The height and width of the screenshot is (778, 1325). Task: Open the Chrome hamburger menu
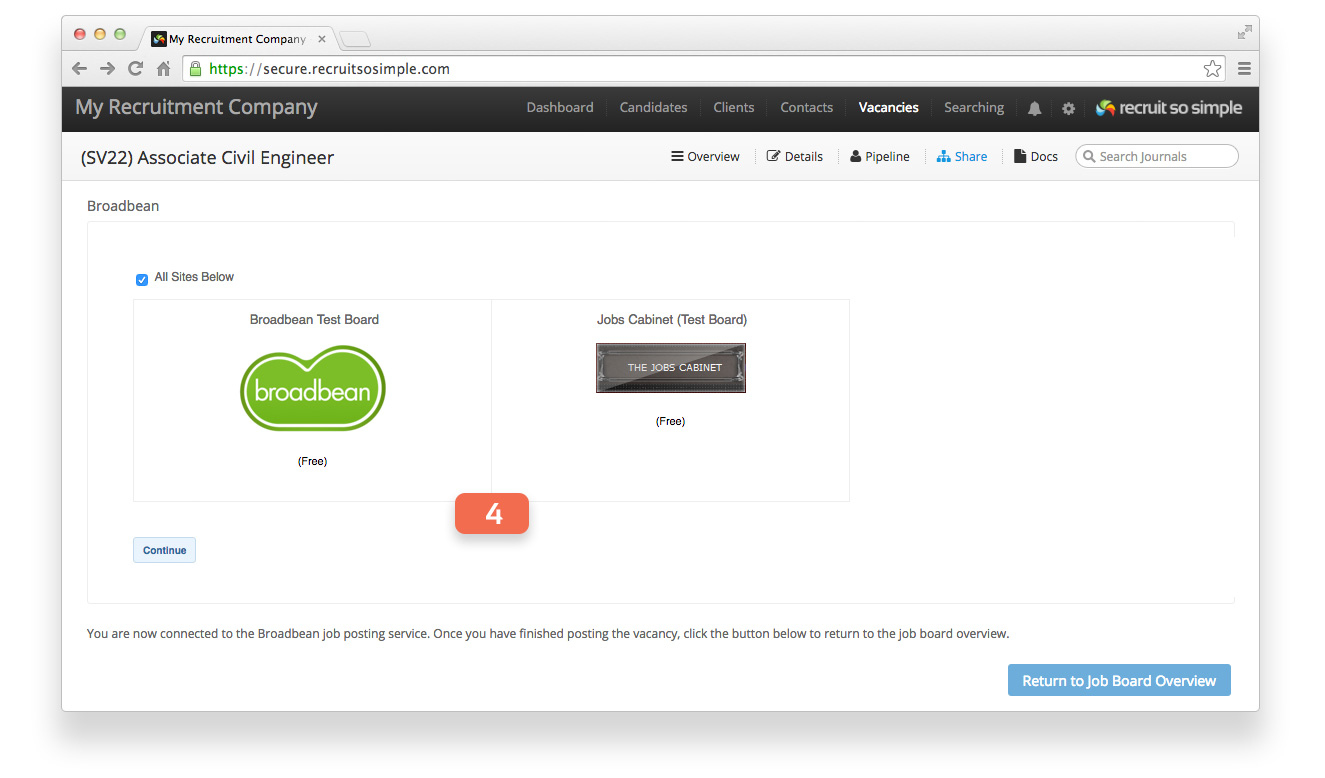click(x=1244, y=69)
